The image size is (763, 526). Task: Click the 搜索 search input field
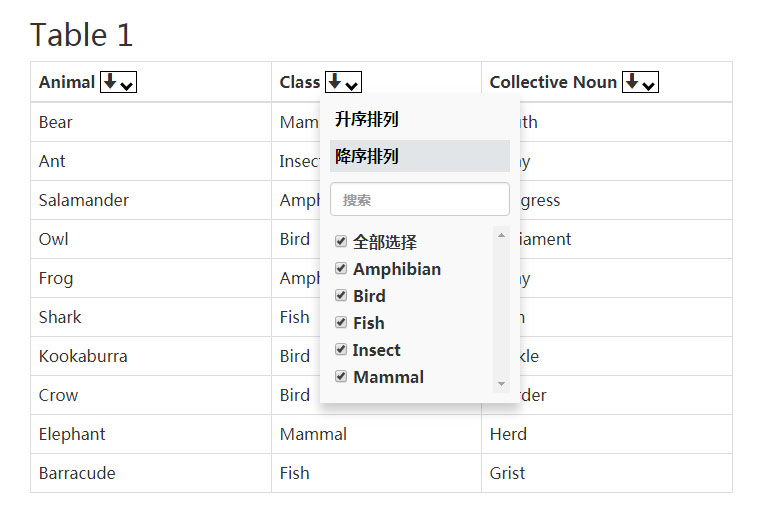pyautogui.click(x=420, y=199)
